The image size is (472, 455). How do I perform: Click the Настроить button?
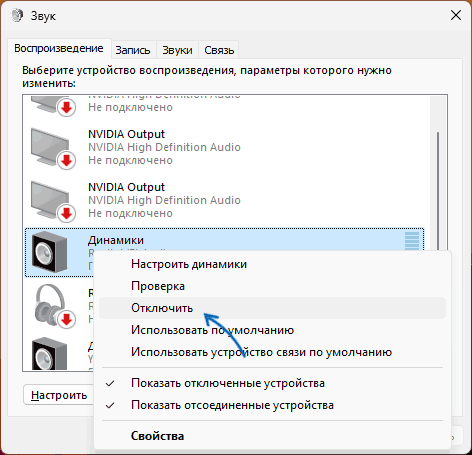tap(59, 395)
